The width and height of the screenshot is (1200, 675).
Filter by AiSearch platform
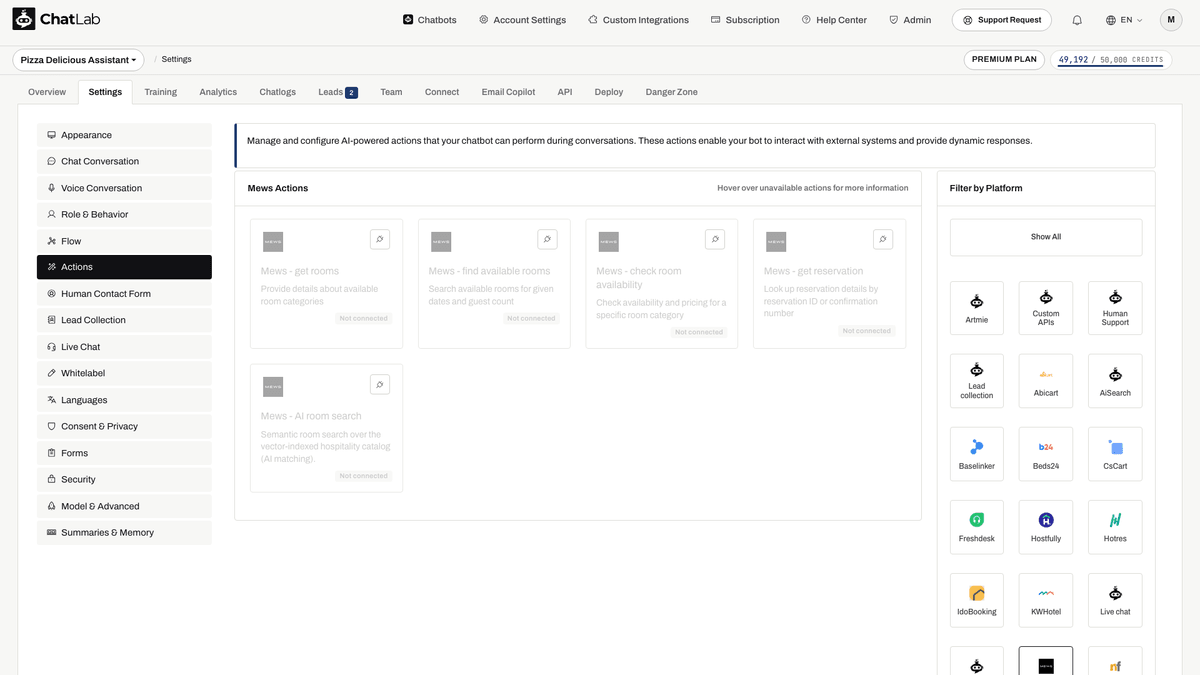1115,381
